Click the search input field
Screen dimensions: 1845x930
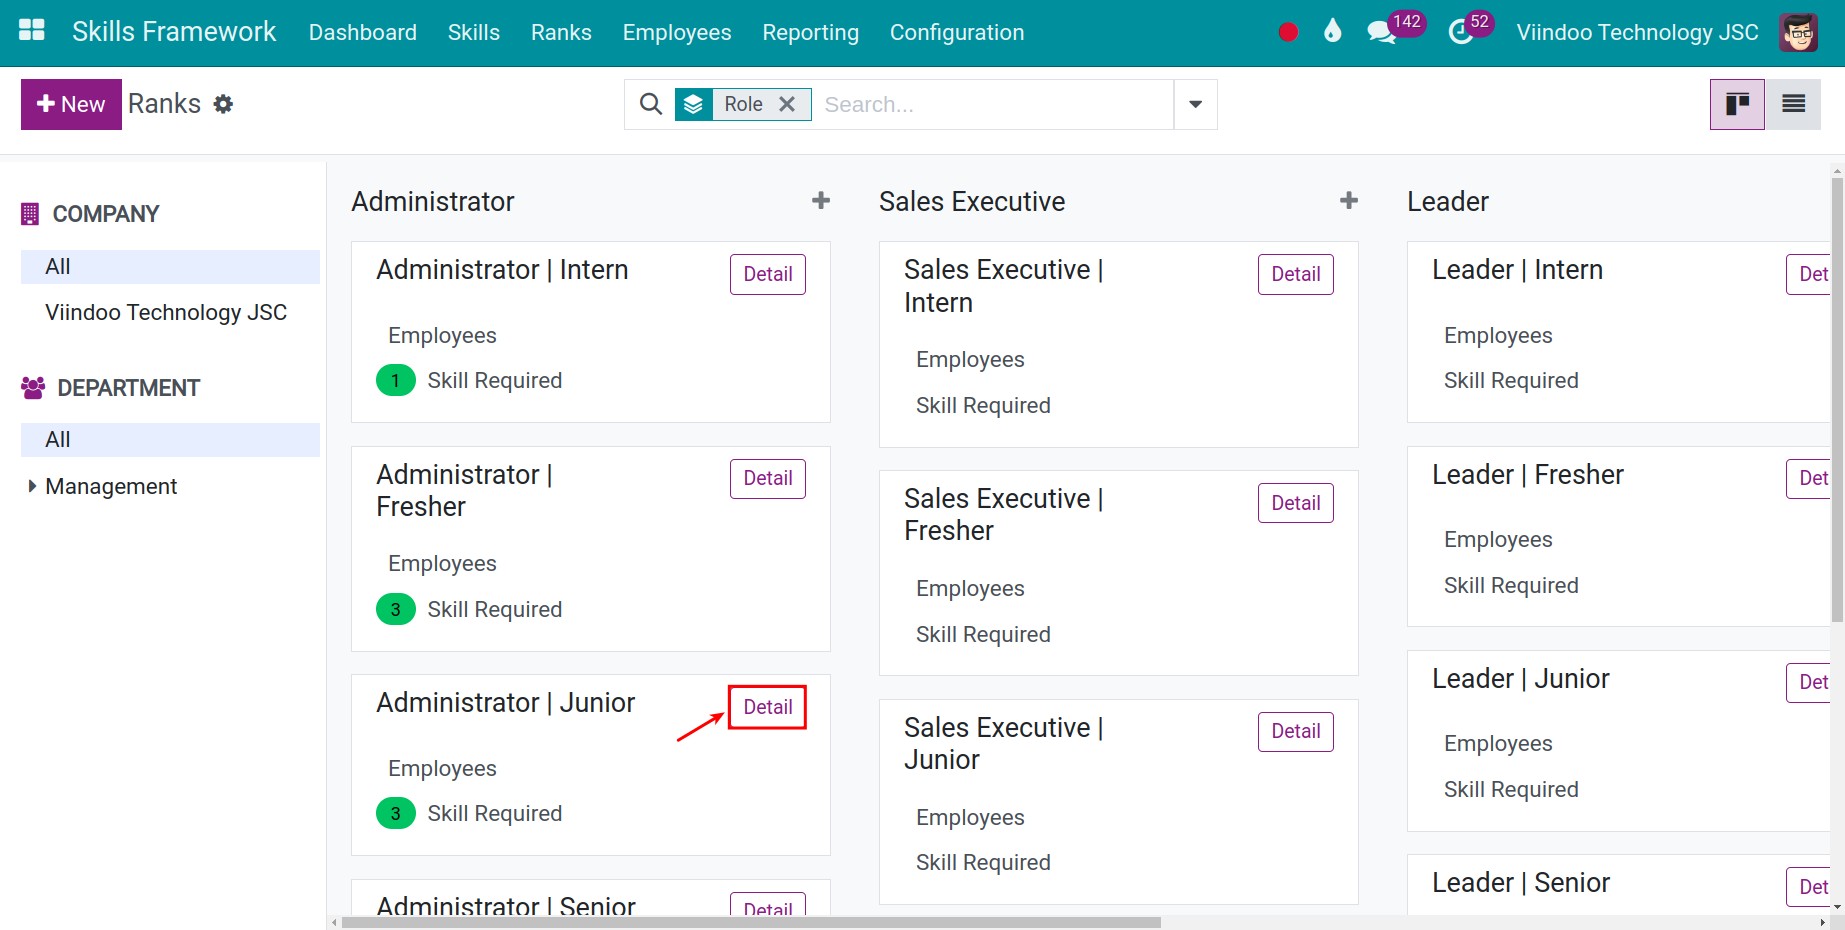[x=994, y=104]
